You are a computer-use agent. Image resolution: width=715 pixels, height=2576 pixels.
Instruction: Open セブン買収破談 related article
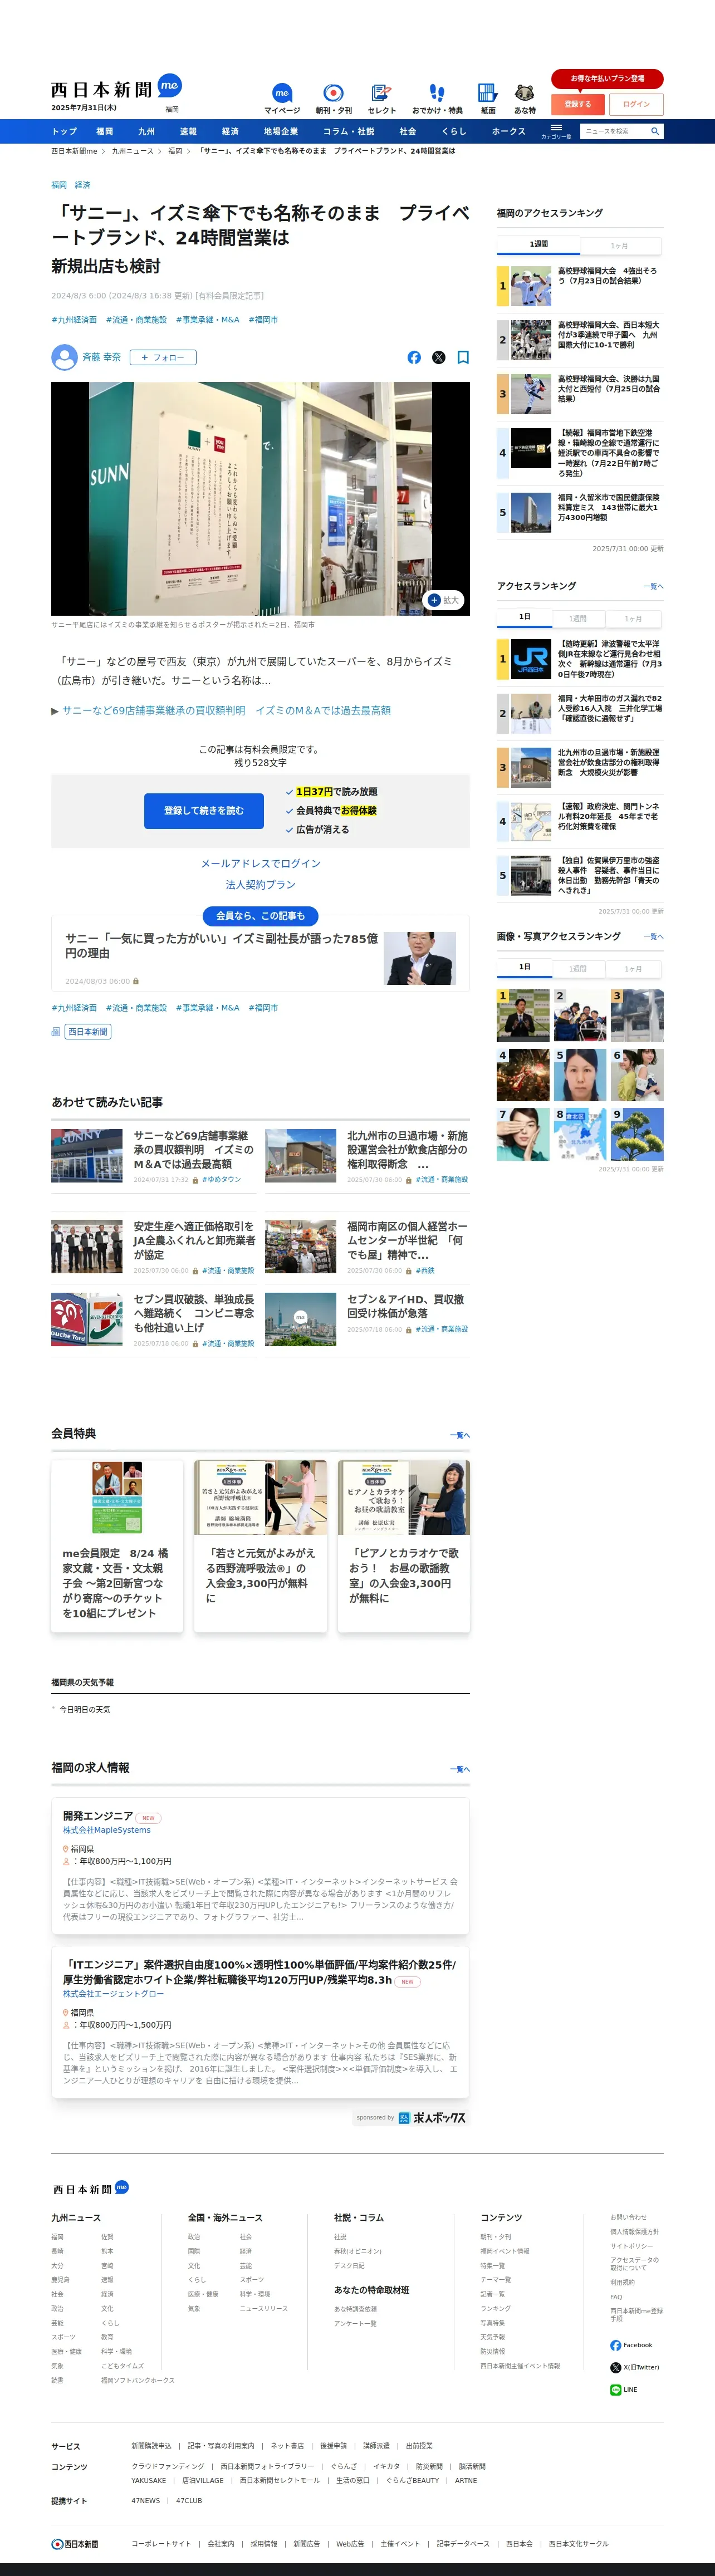[153, 1319]
